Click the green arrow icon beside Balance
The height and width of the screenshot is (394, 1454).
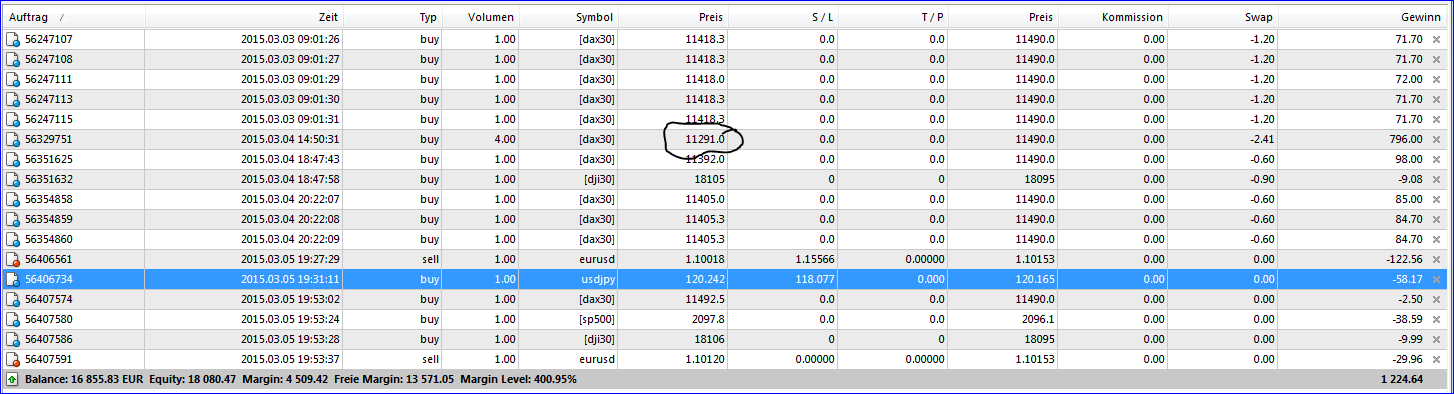(13, 380)
